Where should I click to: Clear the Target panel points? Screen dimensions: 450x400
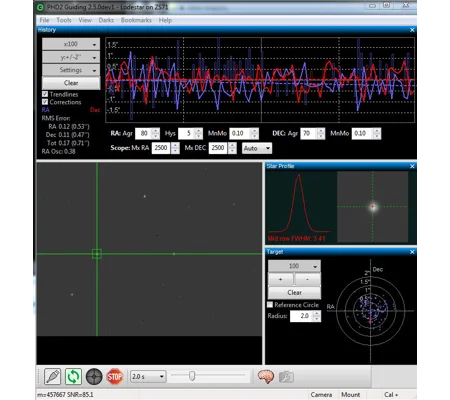tap(294, 293)
